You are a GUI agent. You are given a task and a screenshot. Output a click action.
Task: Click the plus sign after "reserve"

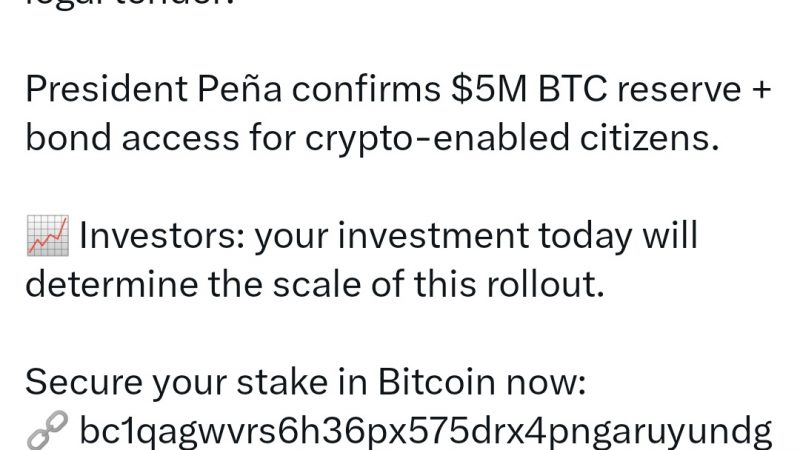point(760,91)
